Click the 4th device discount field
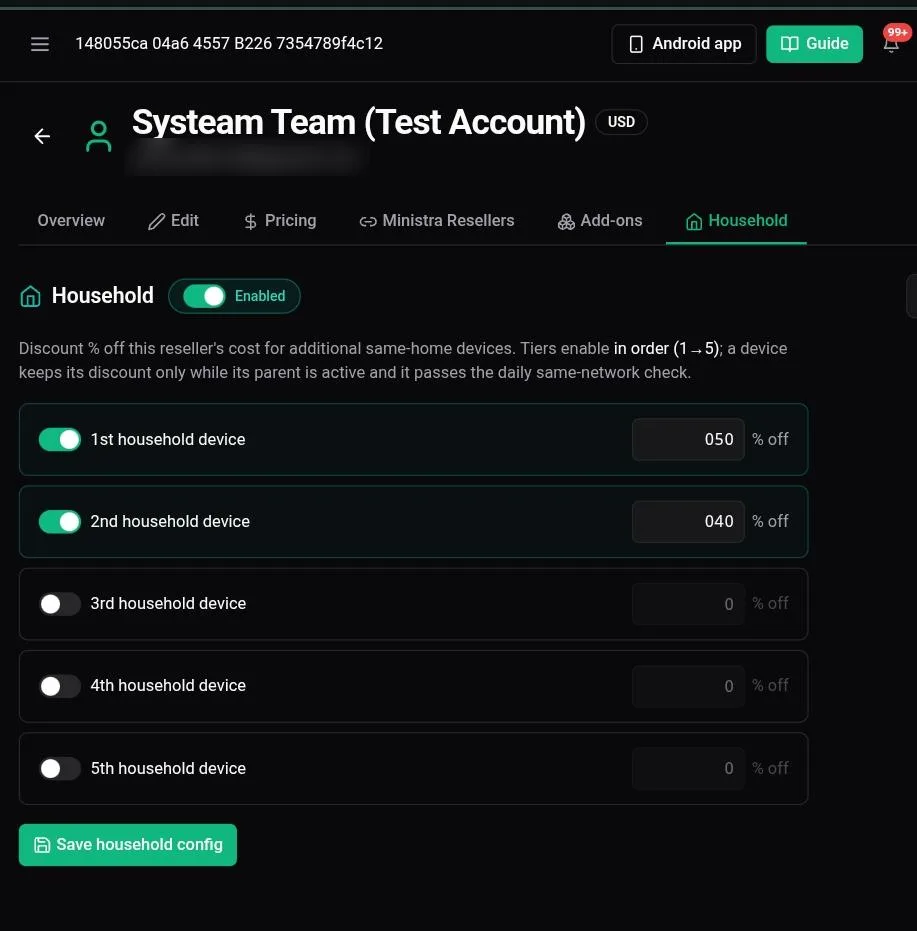 pyautogui.click(x=688, y=686)
